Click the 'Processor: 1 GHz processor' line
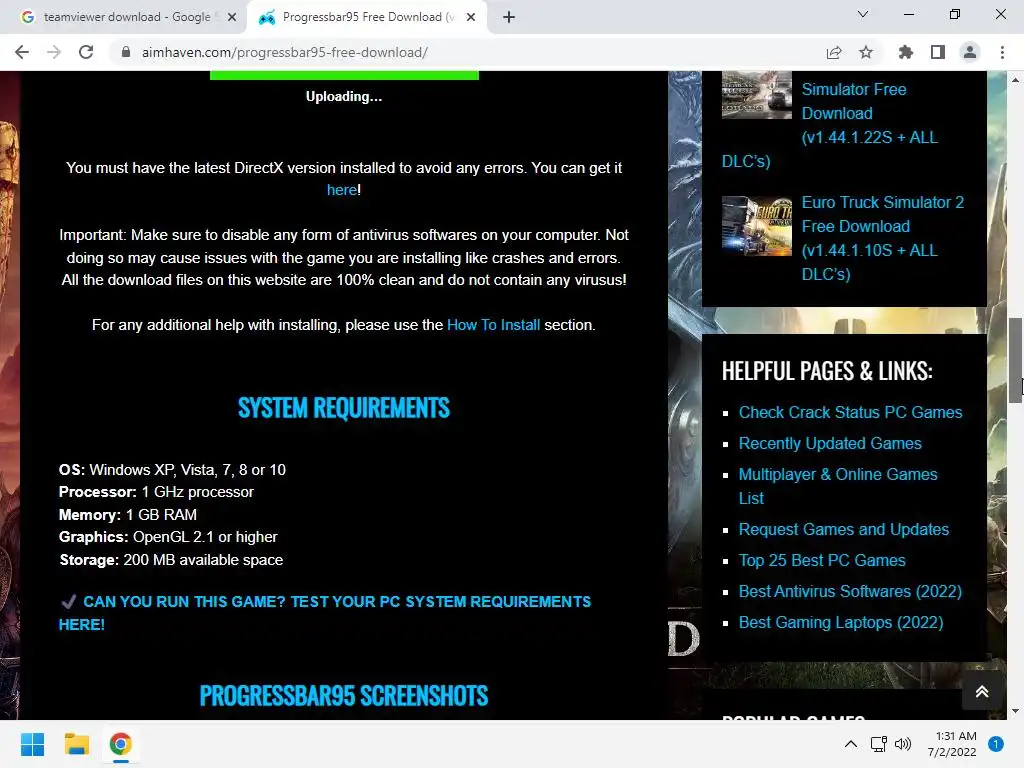 tap(156, 492)
